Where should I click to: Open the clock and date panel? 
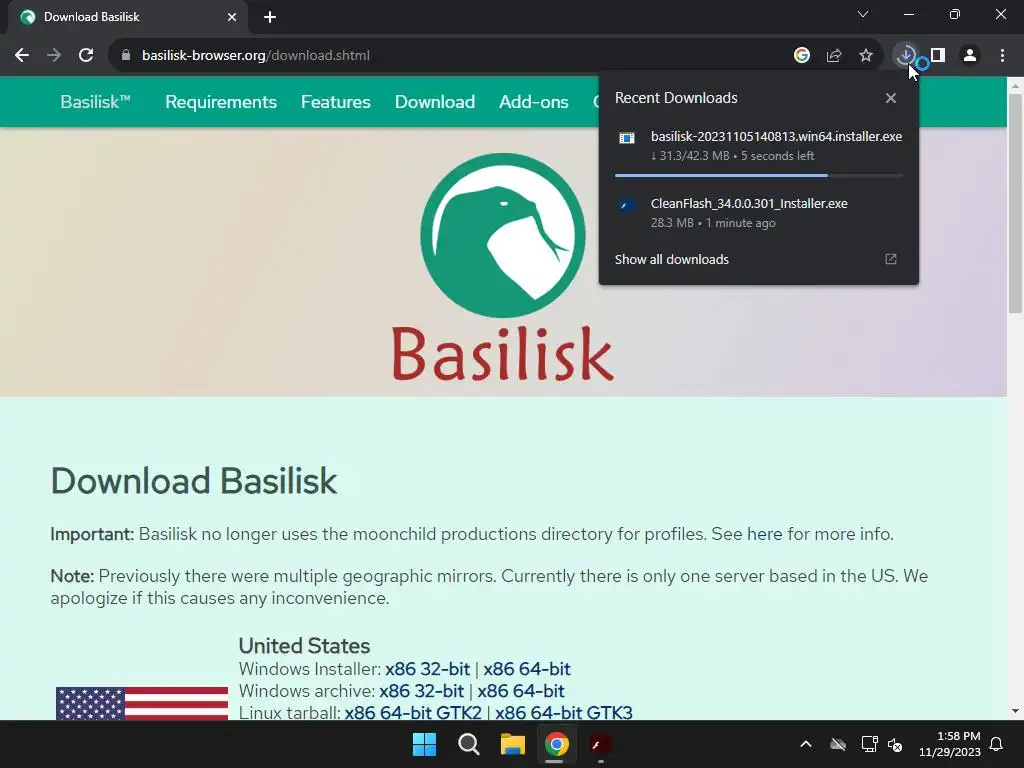(x=950, y=744)
